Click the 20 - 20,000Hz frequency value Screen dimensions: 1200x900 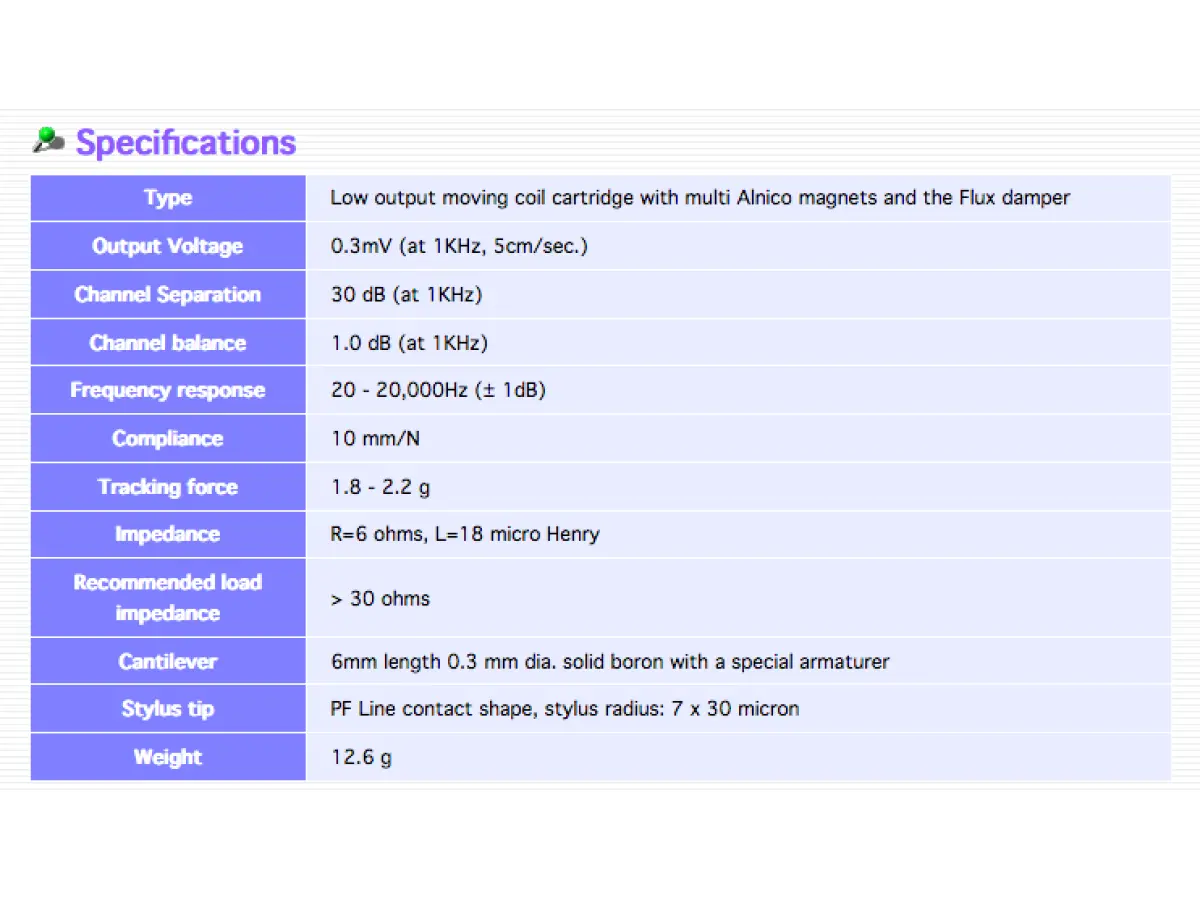point(438,390)
